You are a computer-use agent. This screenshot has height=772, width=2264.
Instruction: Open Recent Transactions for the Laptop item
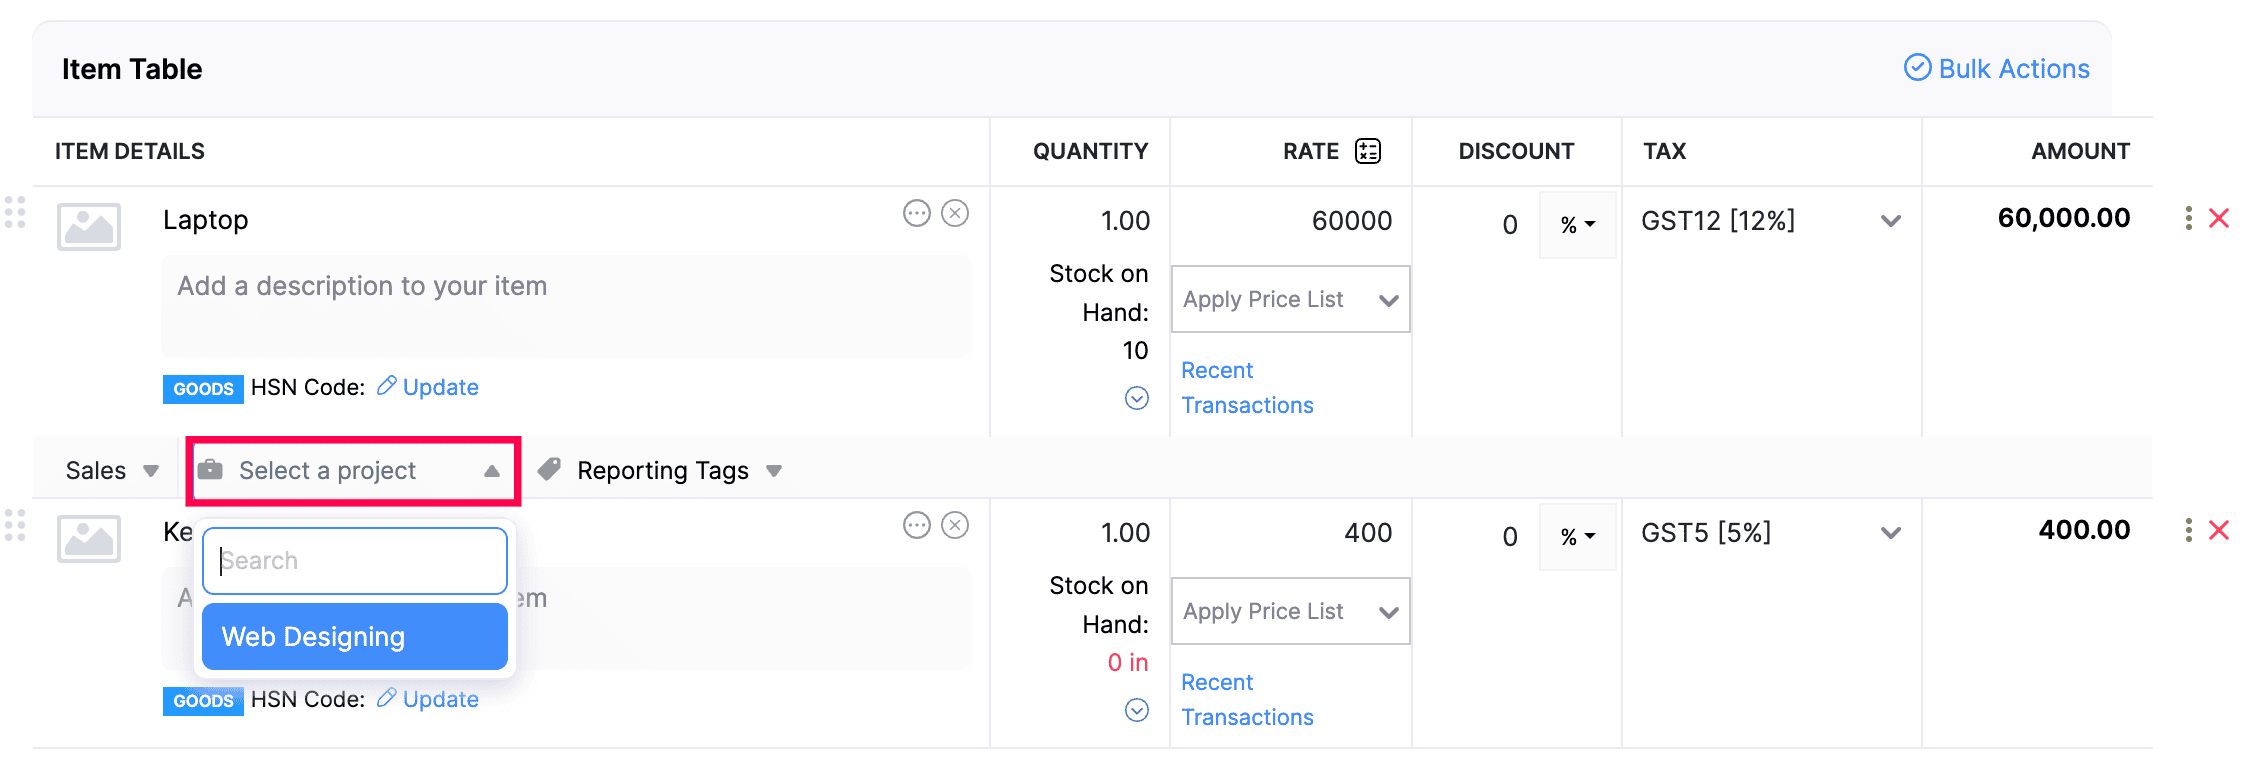click(x=1247, y=387)
